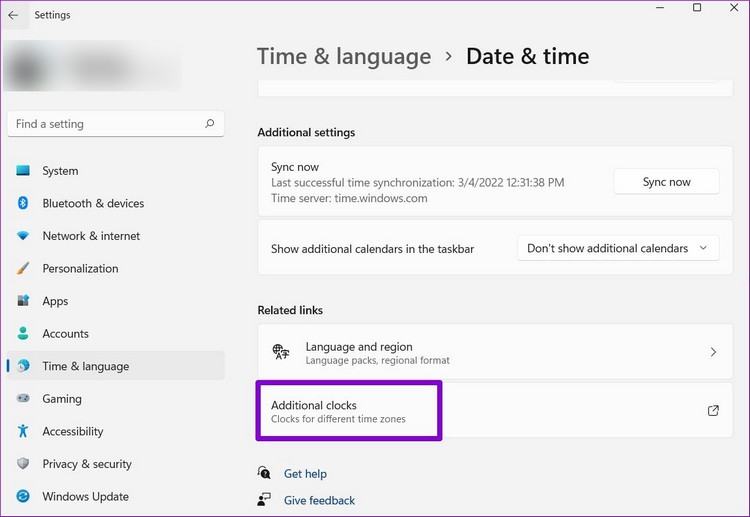Click the search magnifier icon
Viewport: 750px width, 517px height.
point(209,124)
